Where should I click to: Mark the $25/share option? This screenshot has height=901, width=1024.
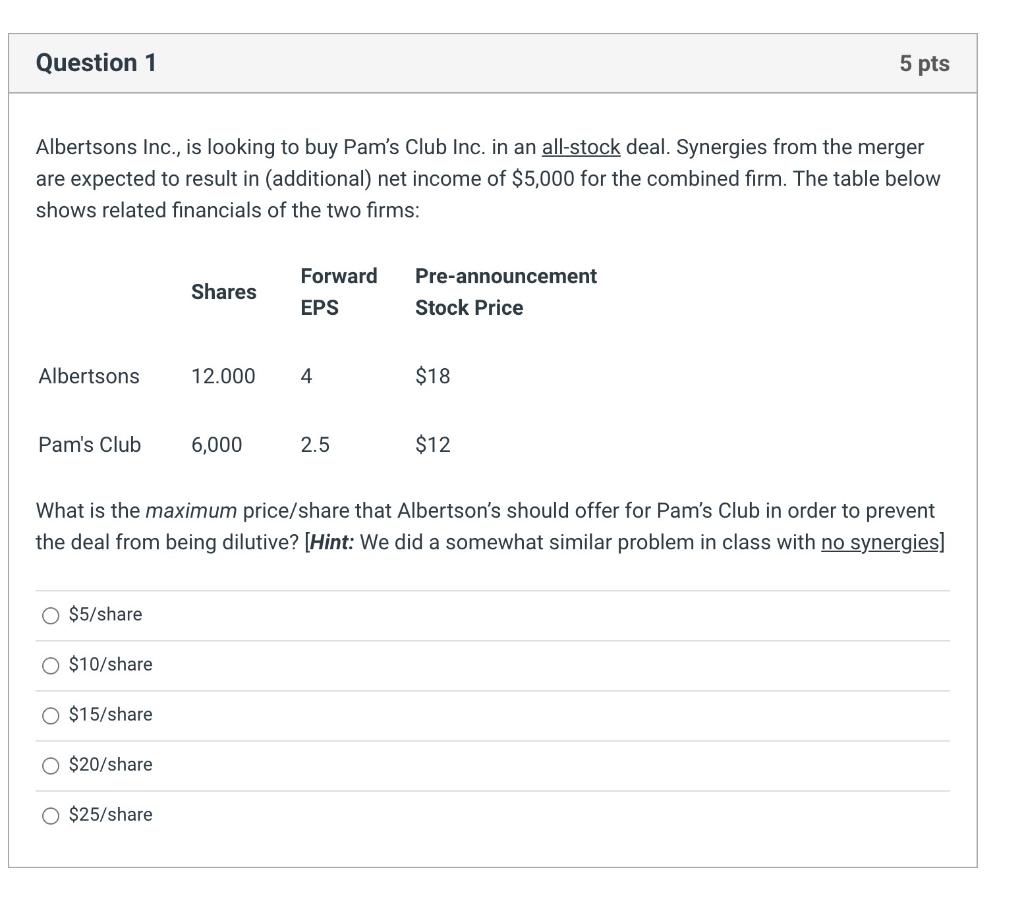(x=51, y=814)
